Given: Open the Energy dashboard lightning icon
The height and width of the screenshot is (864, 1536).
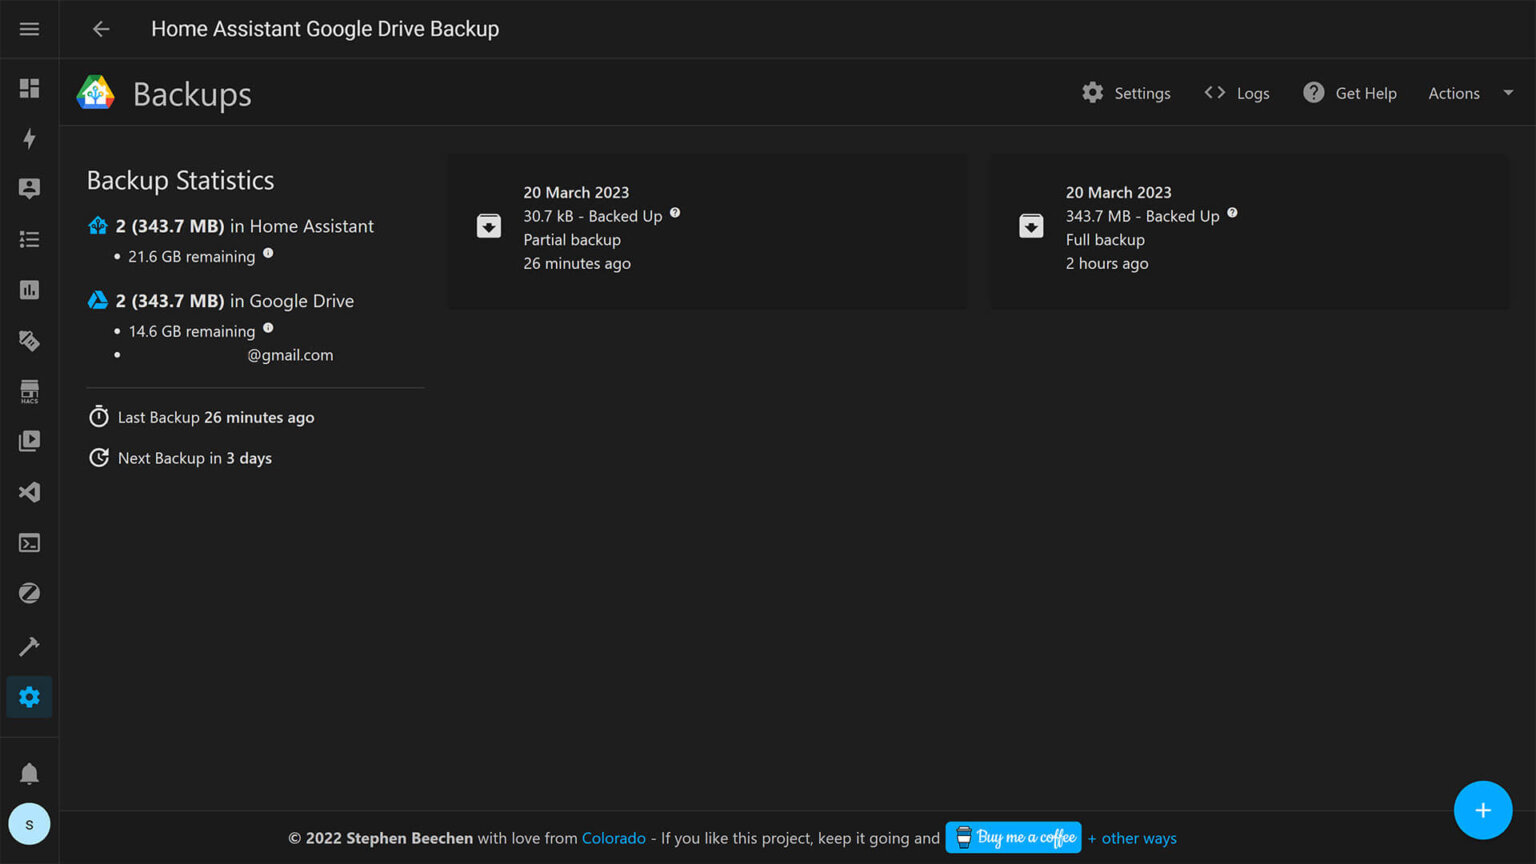Looking at the screenshot, I should pyautogui.click(x=29, y=140).
